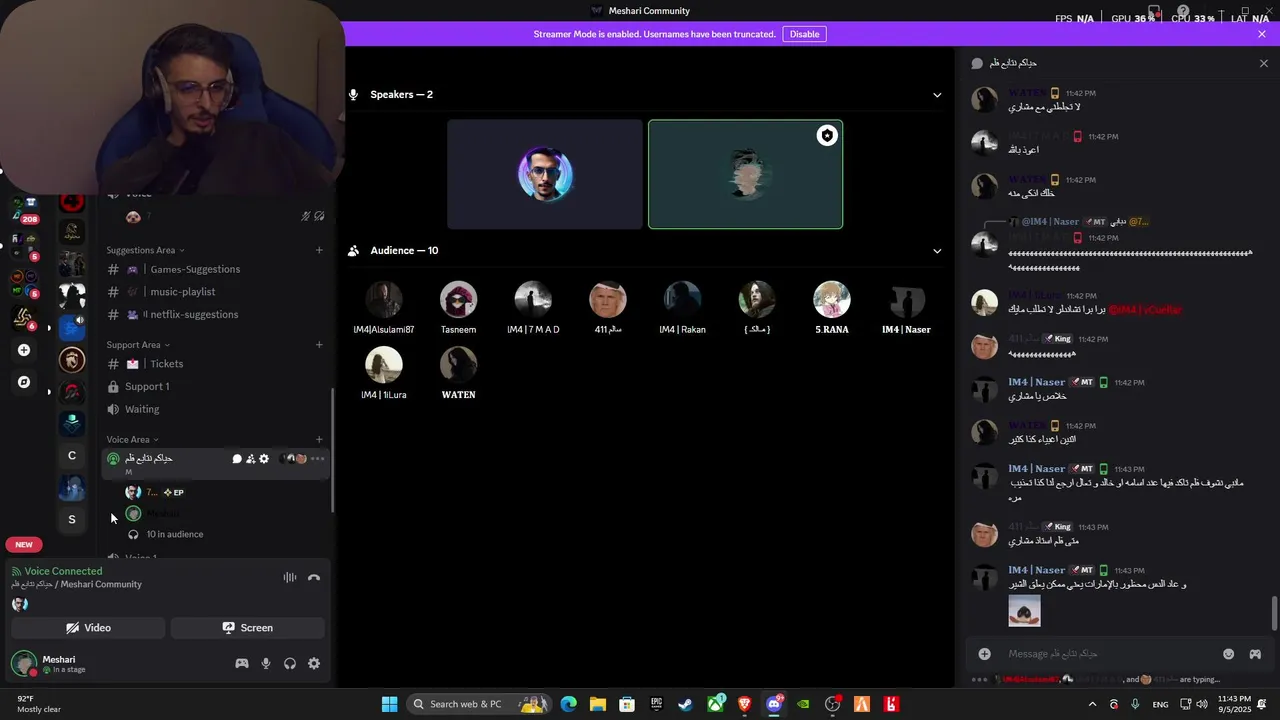This screenshot has height=720, width=1280.
Task: Focus the Search web & PC box
Action: [x=480, y=704]
